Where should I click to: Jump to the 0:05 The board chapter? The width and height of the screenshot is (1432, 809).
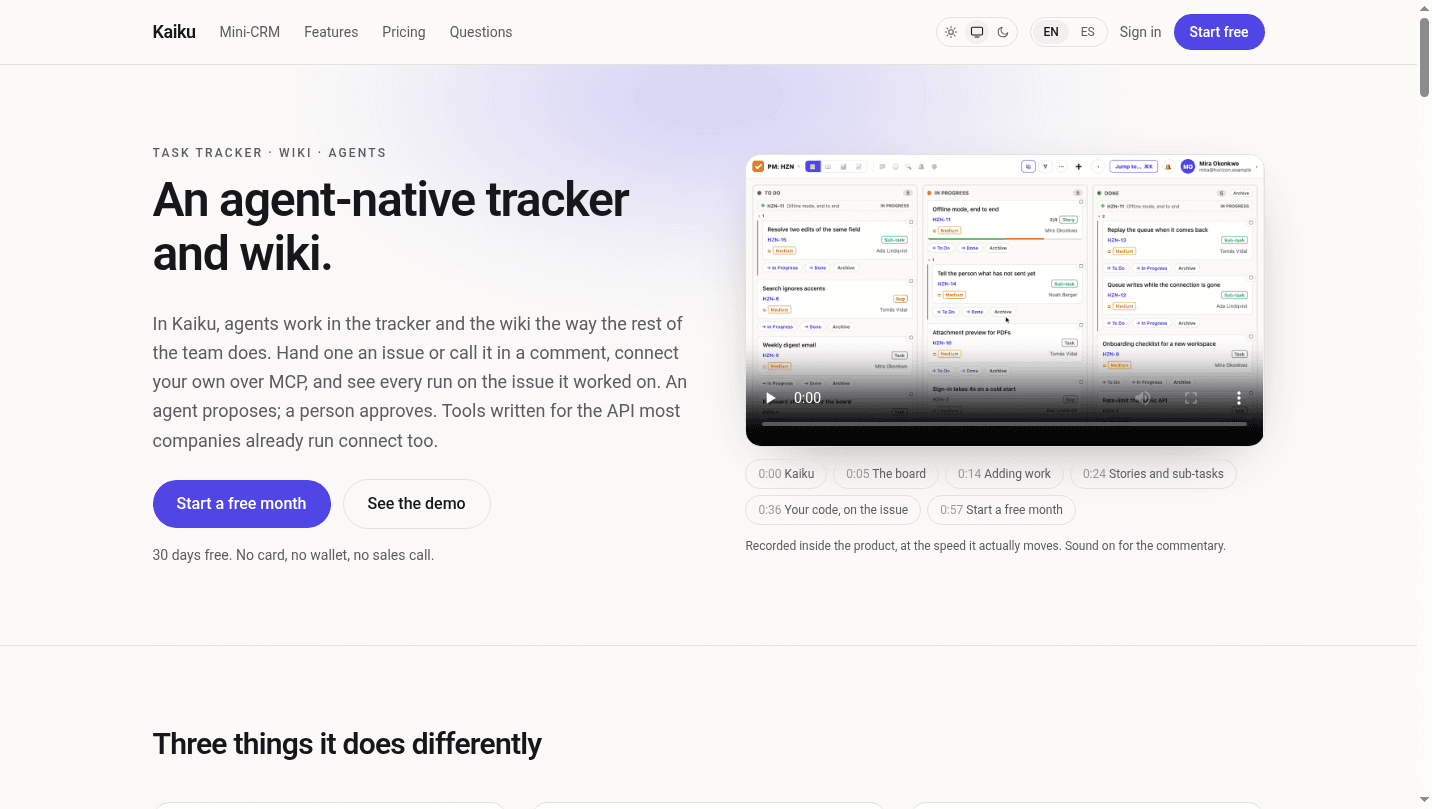coord(886,474)
